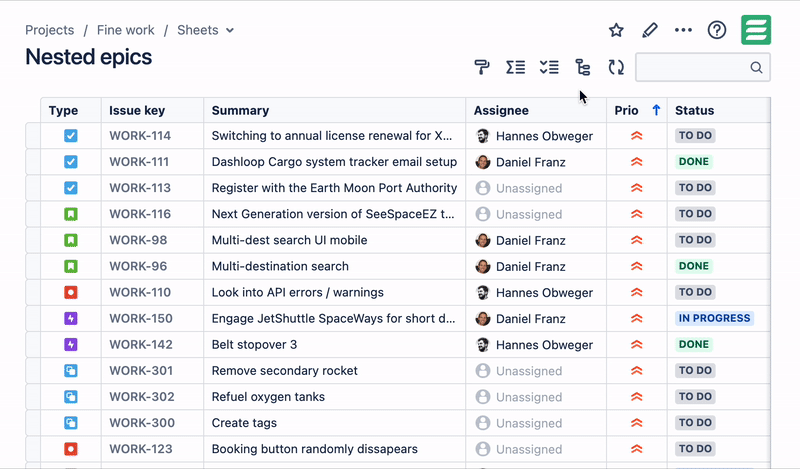Change IN PROGRESS status of WORK-150
800x469 pixels.
tap(714, 318)
